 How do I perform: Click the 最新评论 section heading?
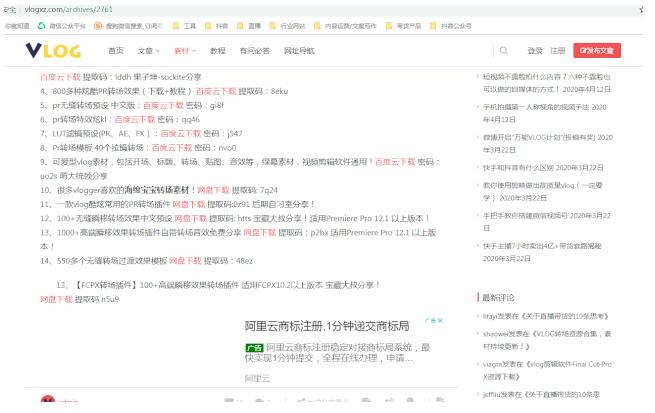(x=498, y=298)
